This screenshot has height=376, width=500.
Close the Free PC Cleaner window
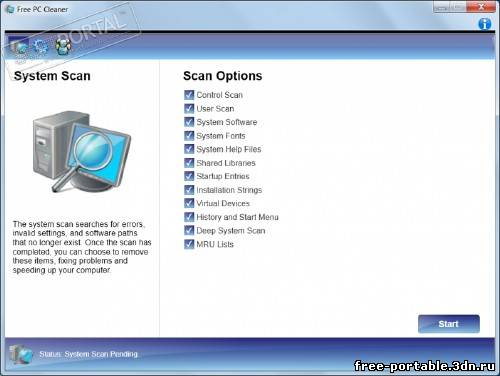481,7
